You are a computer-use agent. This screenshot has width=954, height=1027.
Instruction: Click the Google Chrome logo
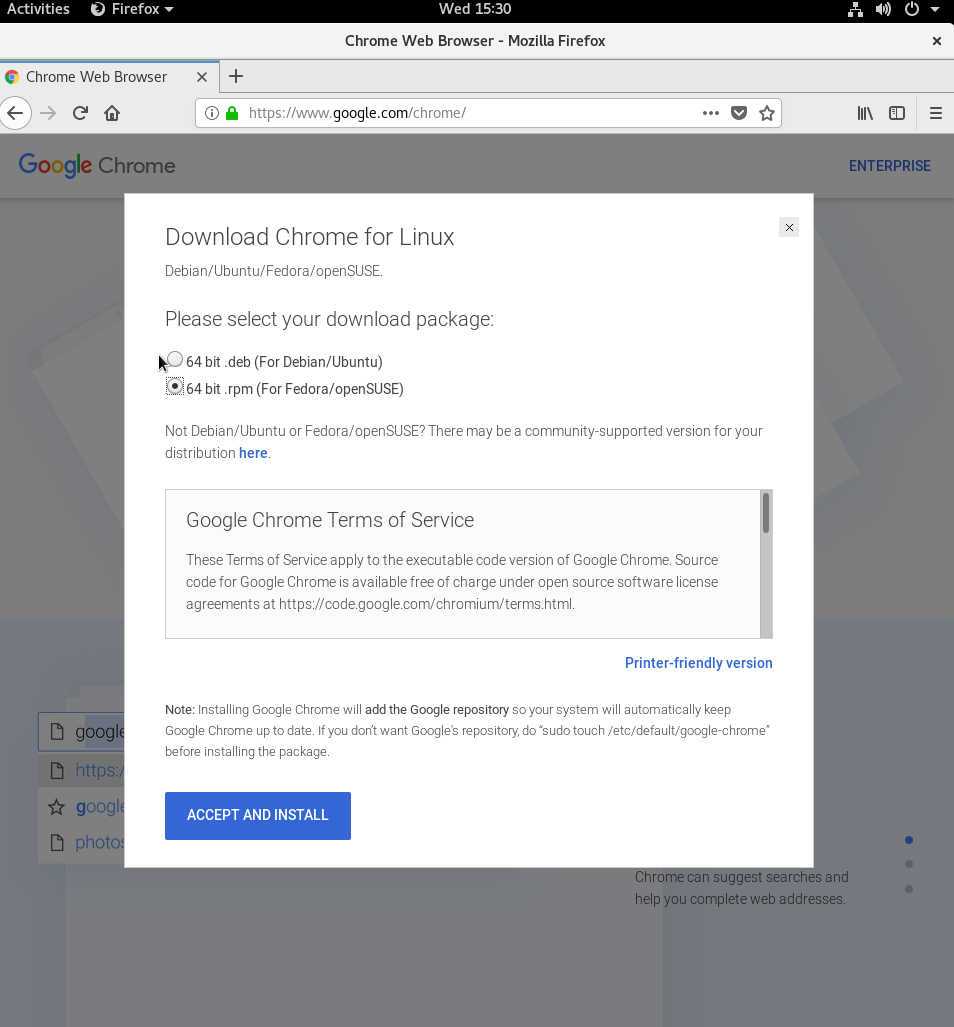tap(97, 166)
